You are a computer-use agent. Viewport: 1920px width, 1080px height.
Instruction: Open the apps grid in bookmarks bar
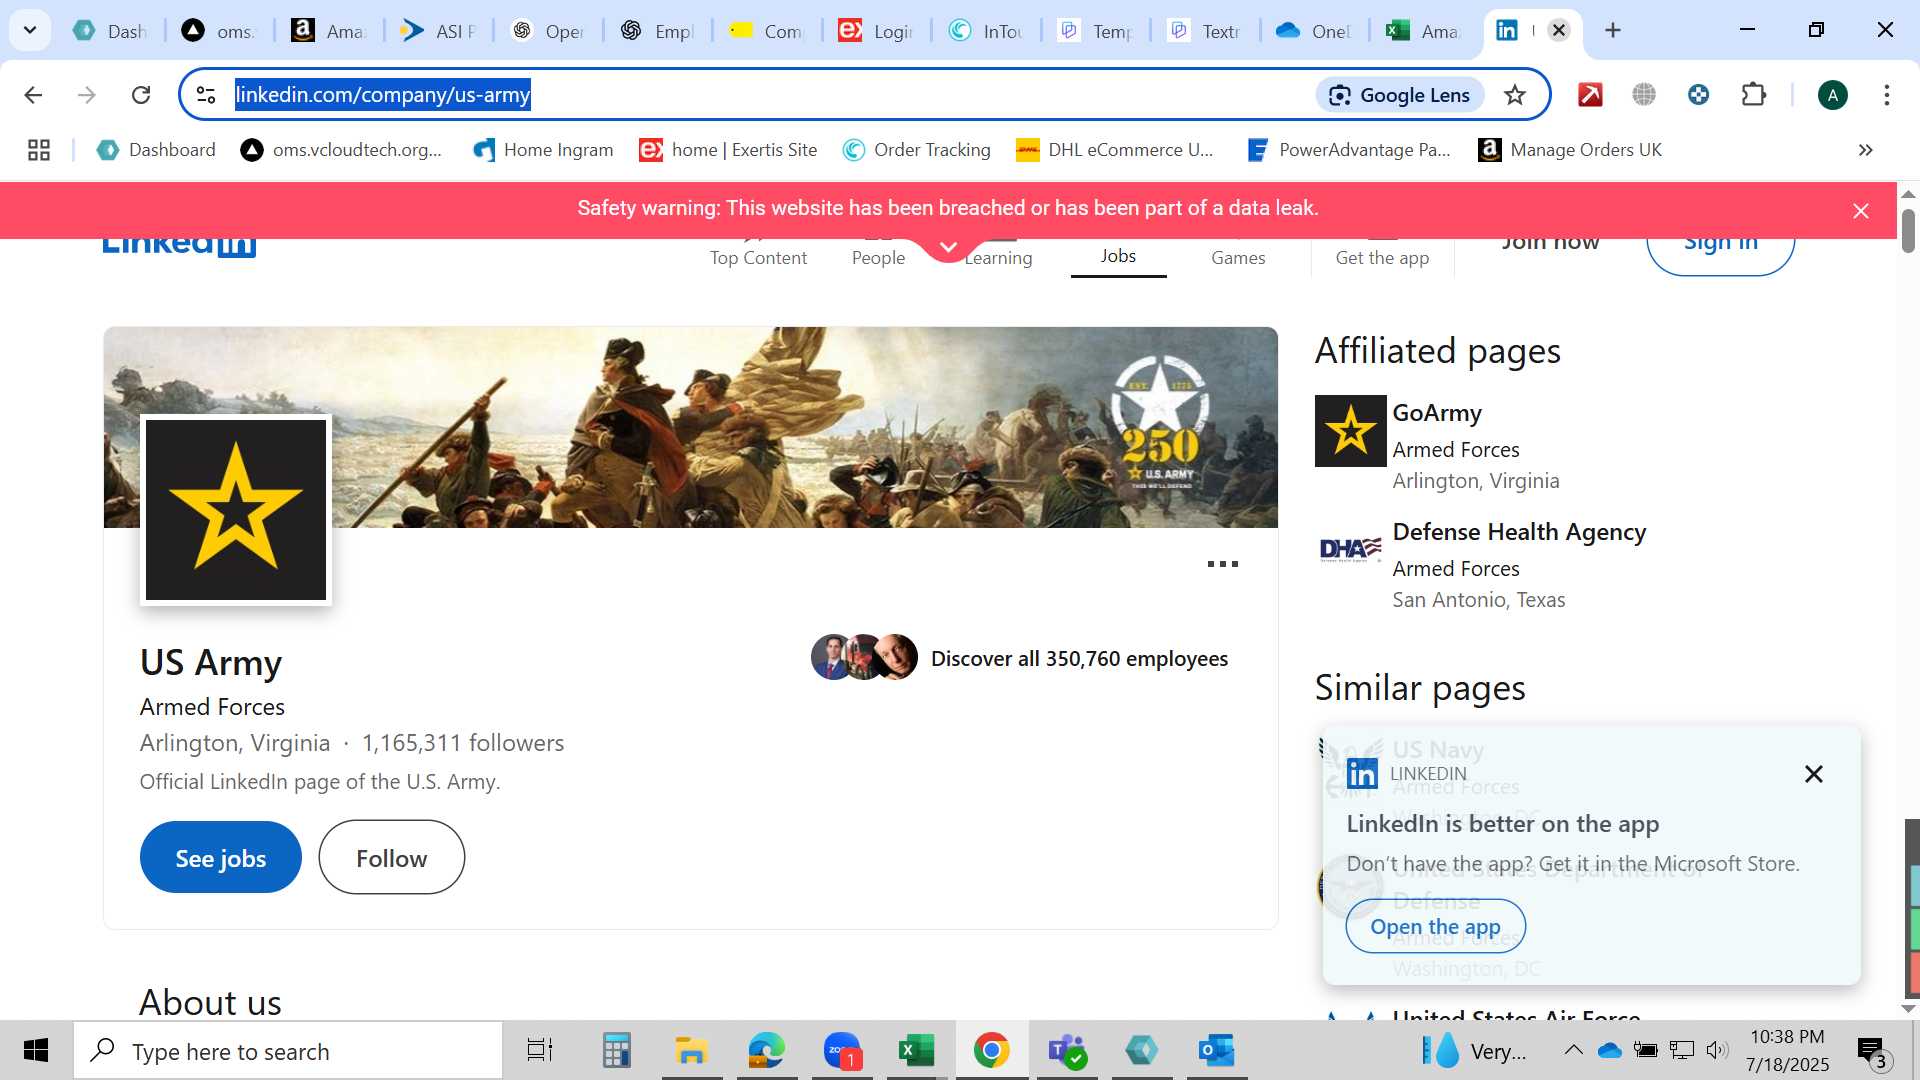click(x=39, y=150)
